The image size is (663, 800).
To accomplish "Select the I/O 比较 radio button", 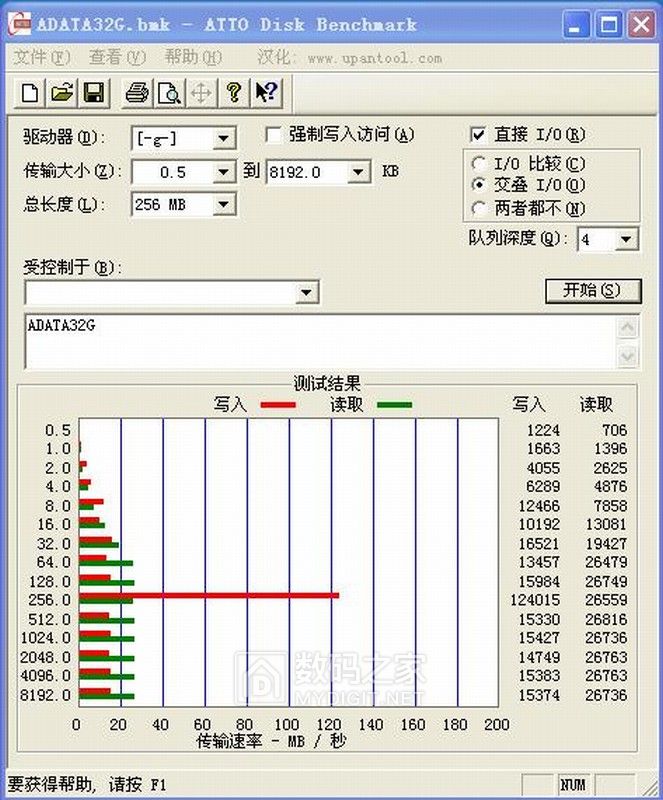I will (478, 164).
